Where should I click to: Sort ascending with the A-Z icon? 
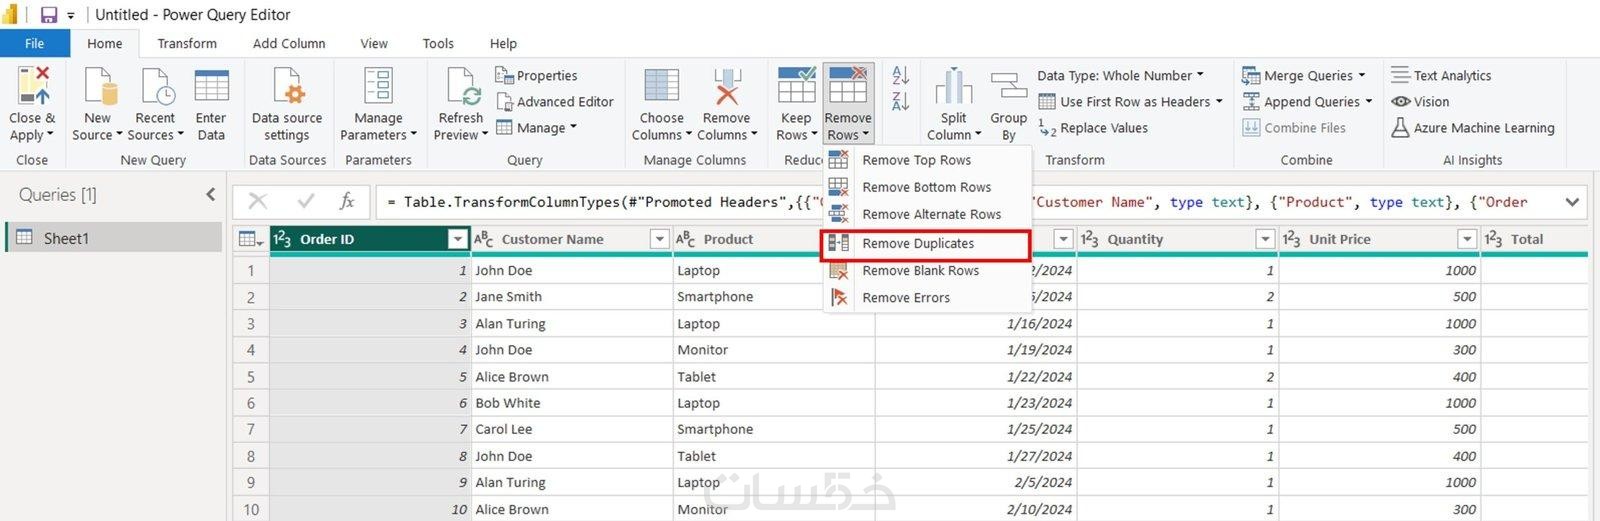[x=900, y=76]
